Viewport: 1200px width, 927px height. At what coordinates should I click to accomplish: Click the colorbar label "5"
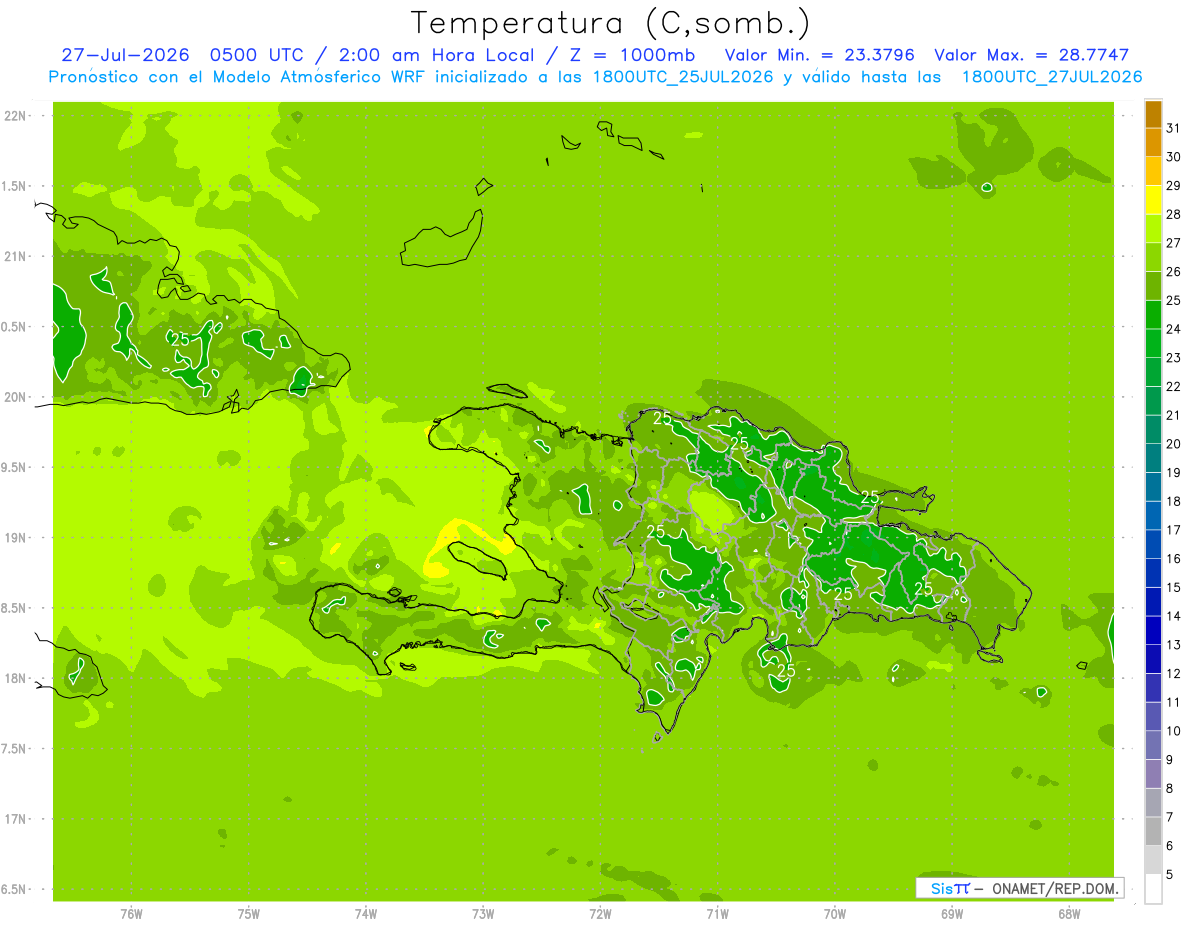tap(1170, 874)
